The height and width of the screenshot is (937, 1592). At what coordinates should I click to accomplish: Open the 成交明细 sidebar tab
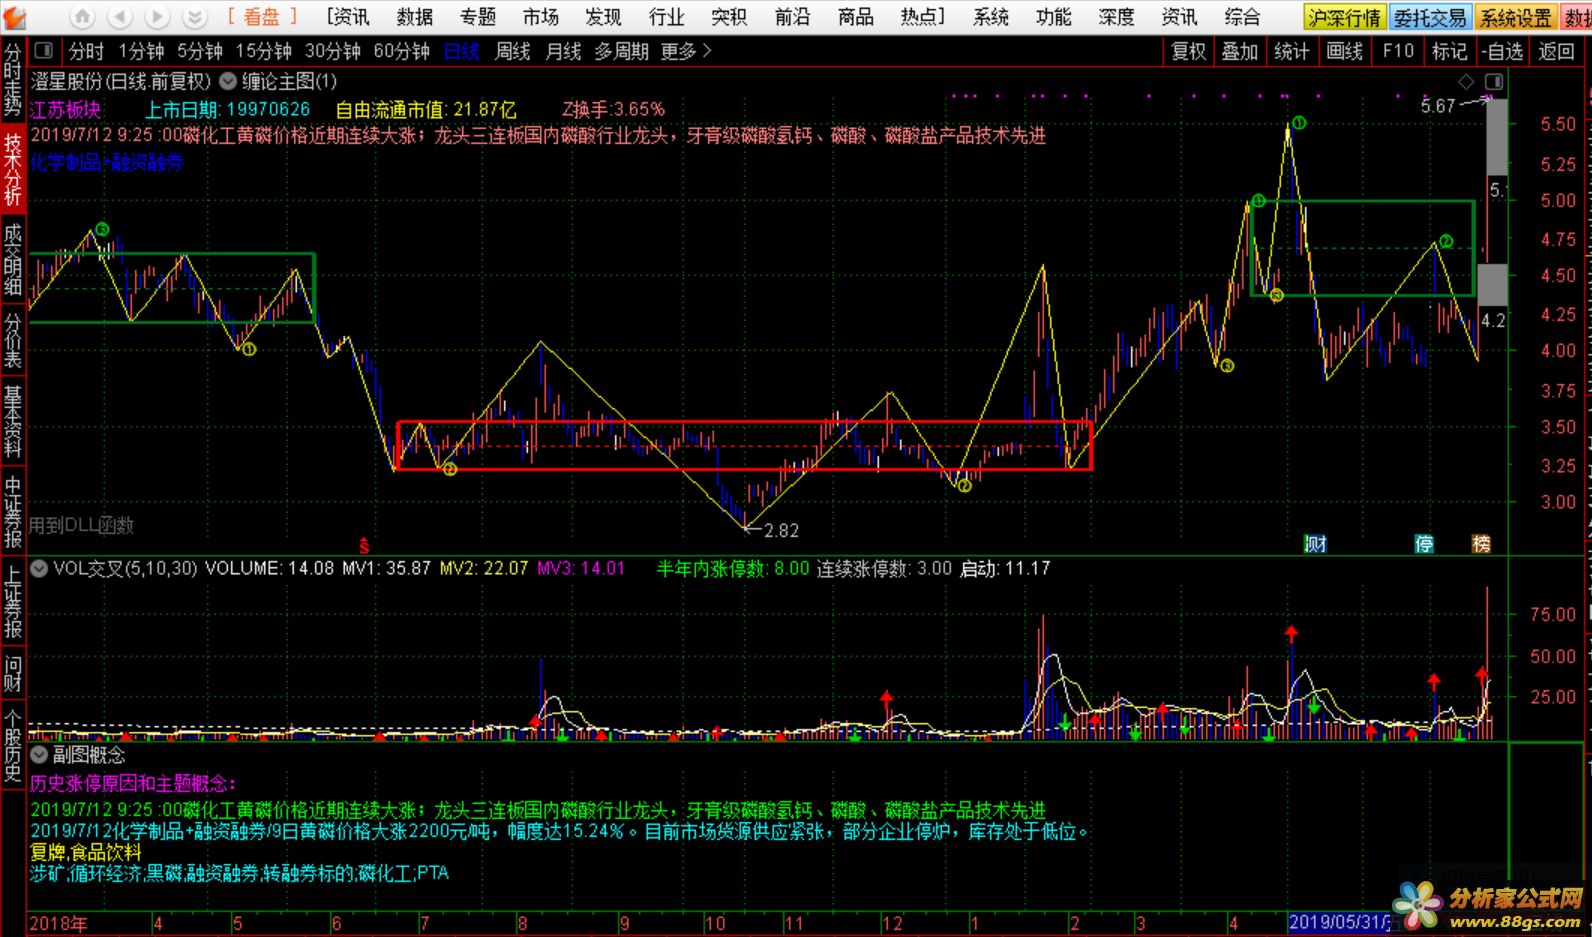coord(12,258)
